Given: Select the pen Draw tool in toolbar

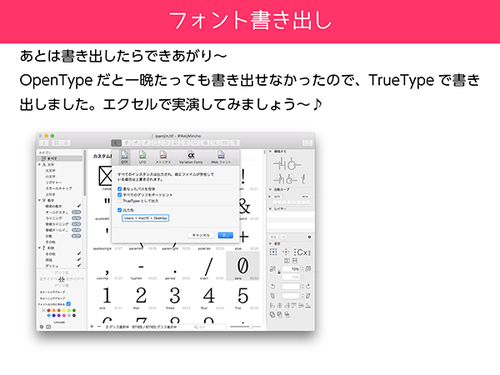Looking at the screenshot, I should [127, 143].
